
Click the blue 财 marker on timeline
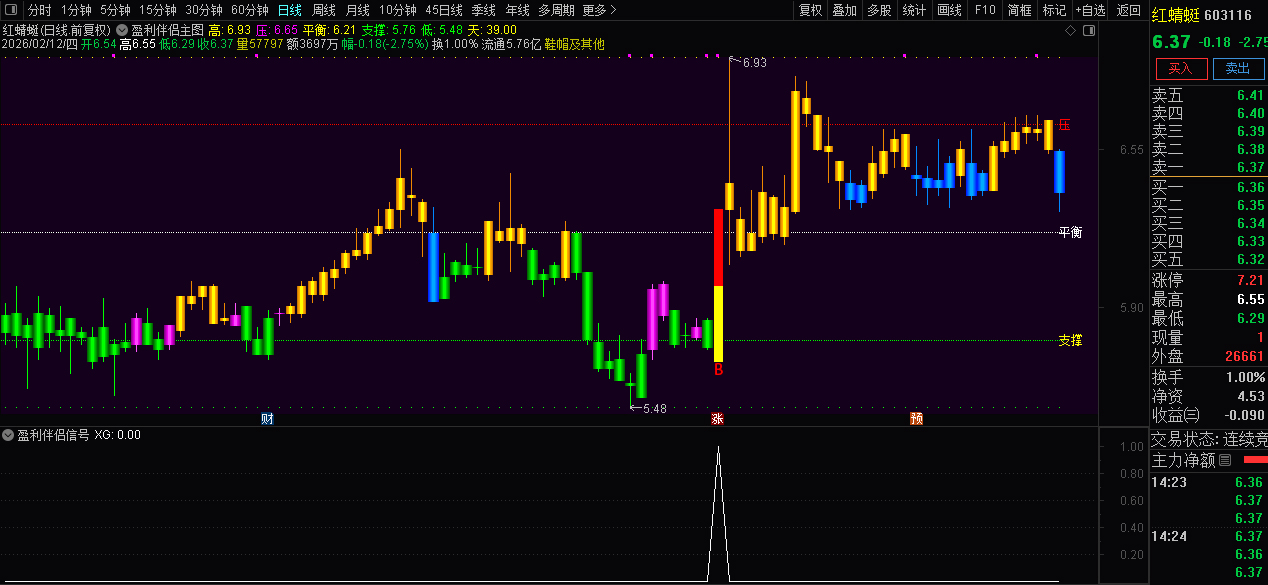(x=267, y=418)
